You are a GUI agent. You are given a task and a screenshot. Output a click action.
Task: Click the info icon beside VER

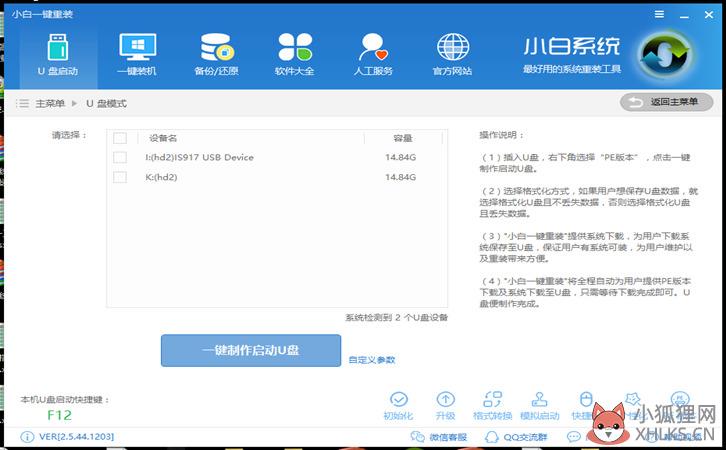pos(27,437)
